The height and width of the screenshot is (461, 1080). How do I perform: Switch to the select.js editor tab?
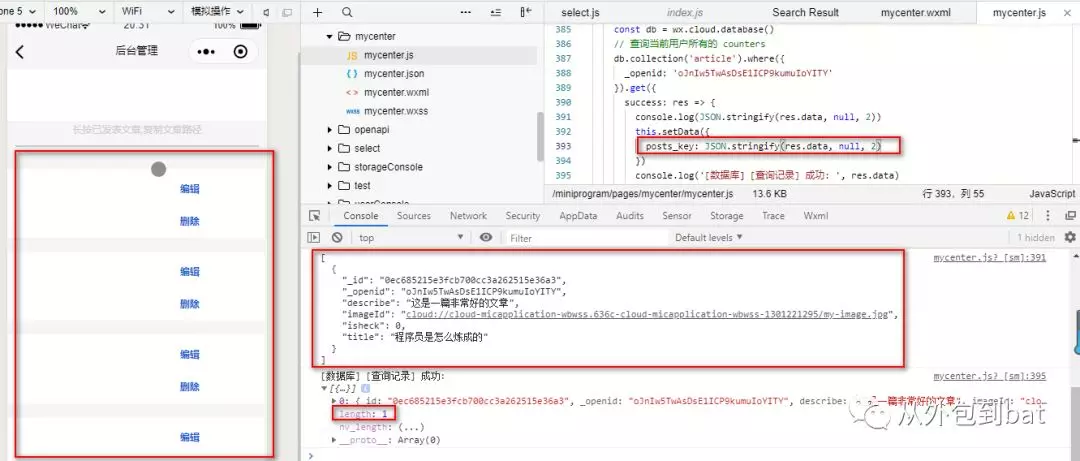point(580,12)
